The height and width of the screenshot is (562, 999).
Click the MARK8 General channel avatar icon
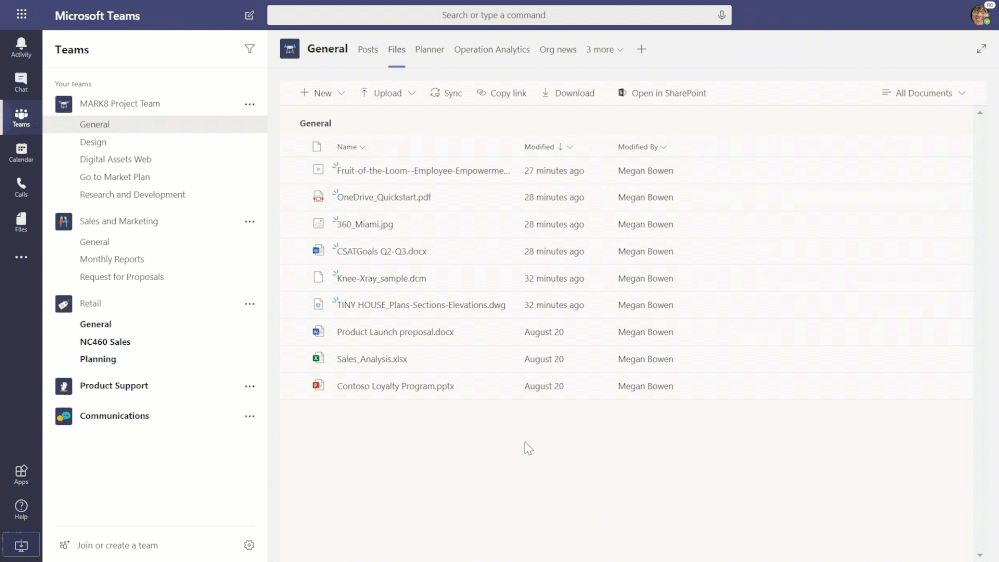290,49
